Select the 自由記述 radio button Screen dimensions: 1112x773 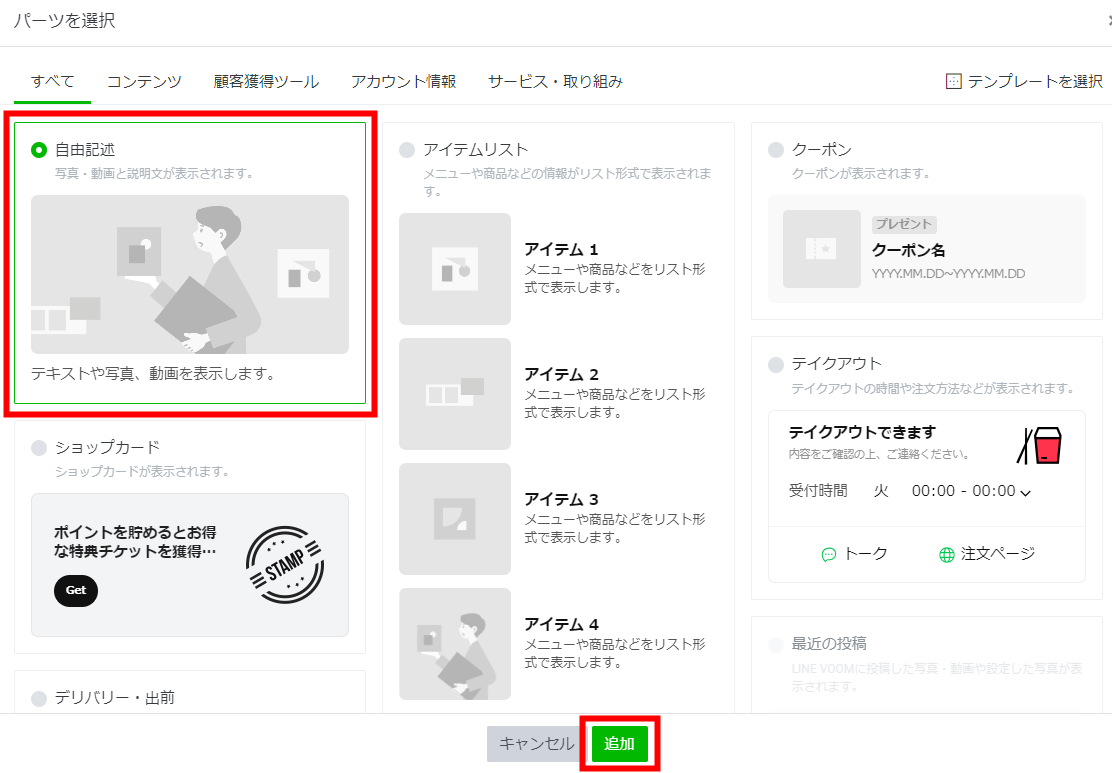click(x=39, y=150)
